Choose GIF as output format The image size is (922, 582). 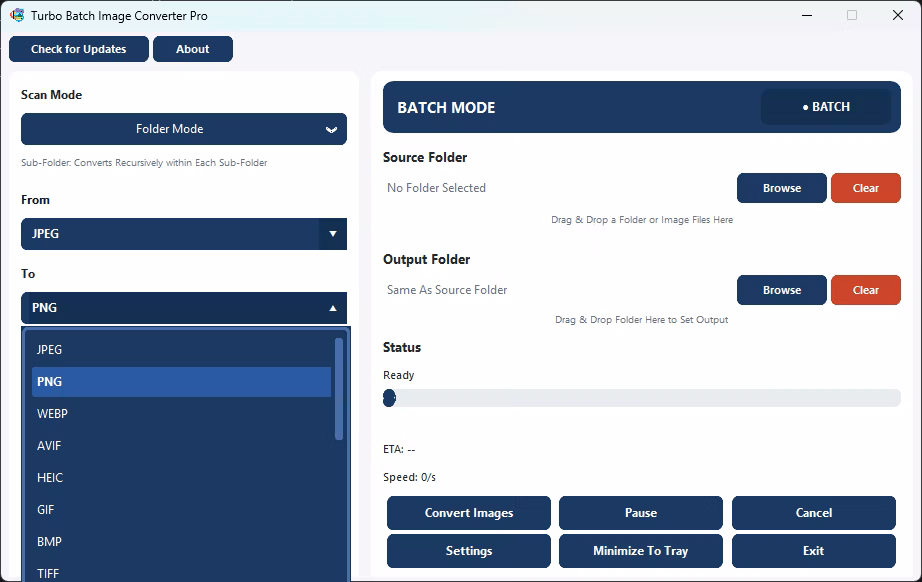pos(181,510)
